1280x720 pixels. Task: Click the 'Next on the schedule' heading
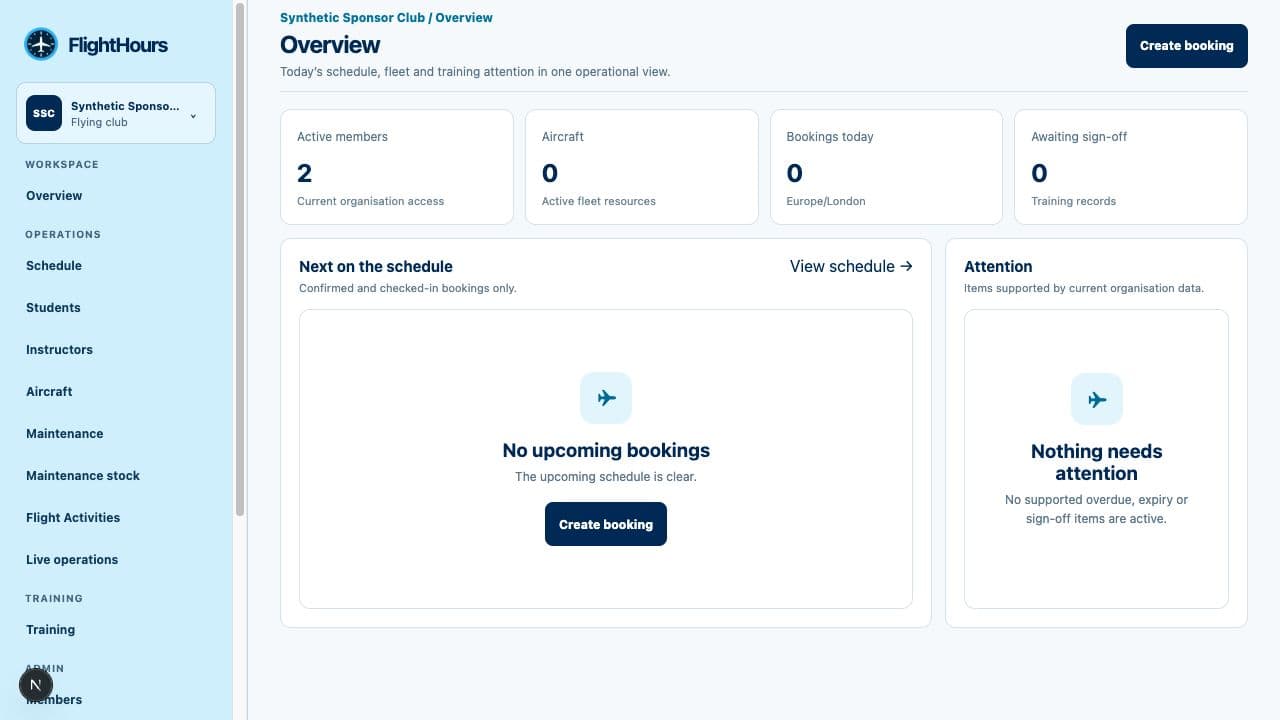(x=376, y=267)
